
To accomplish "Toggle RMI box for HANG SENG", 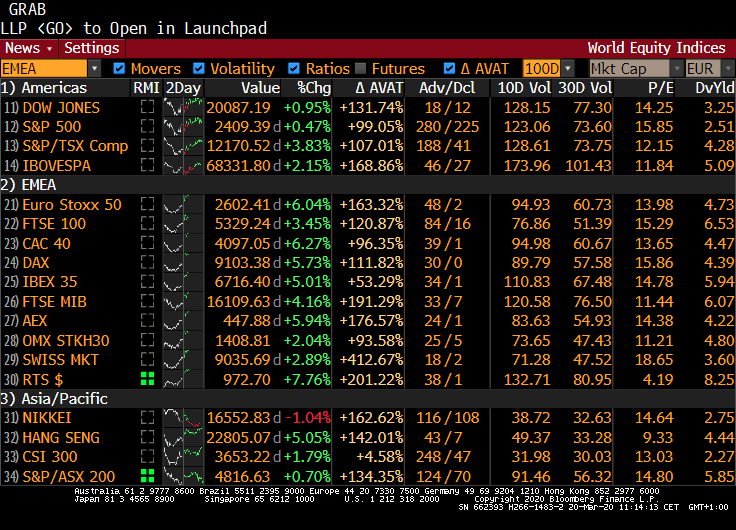I will pos(147,437).
